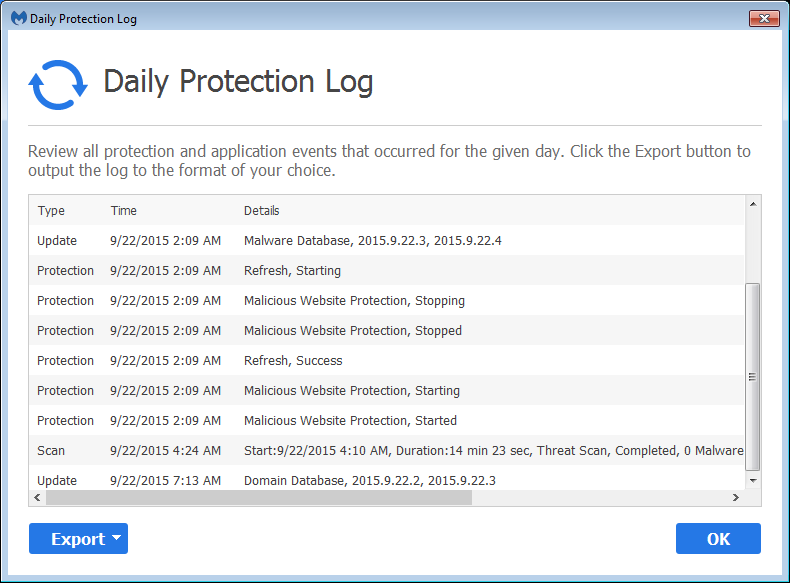Click the vertical scrollbar up arrow

753,204
